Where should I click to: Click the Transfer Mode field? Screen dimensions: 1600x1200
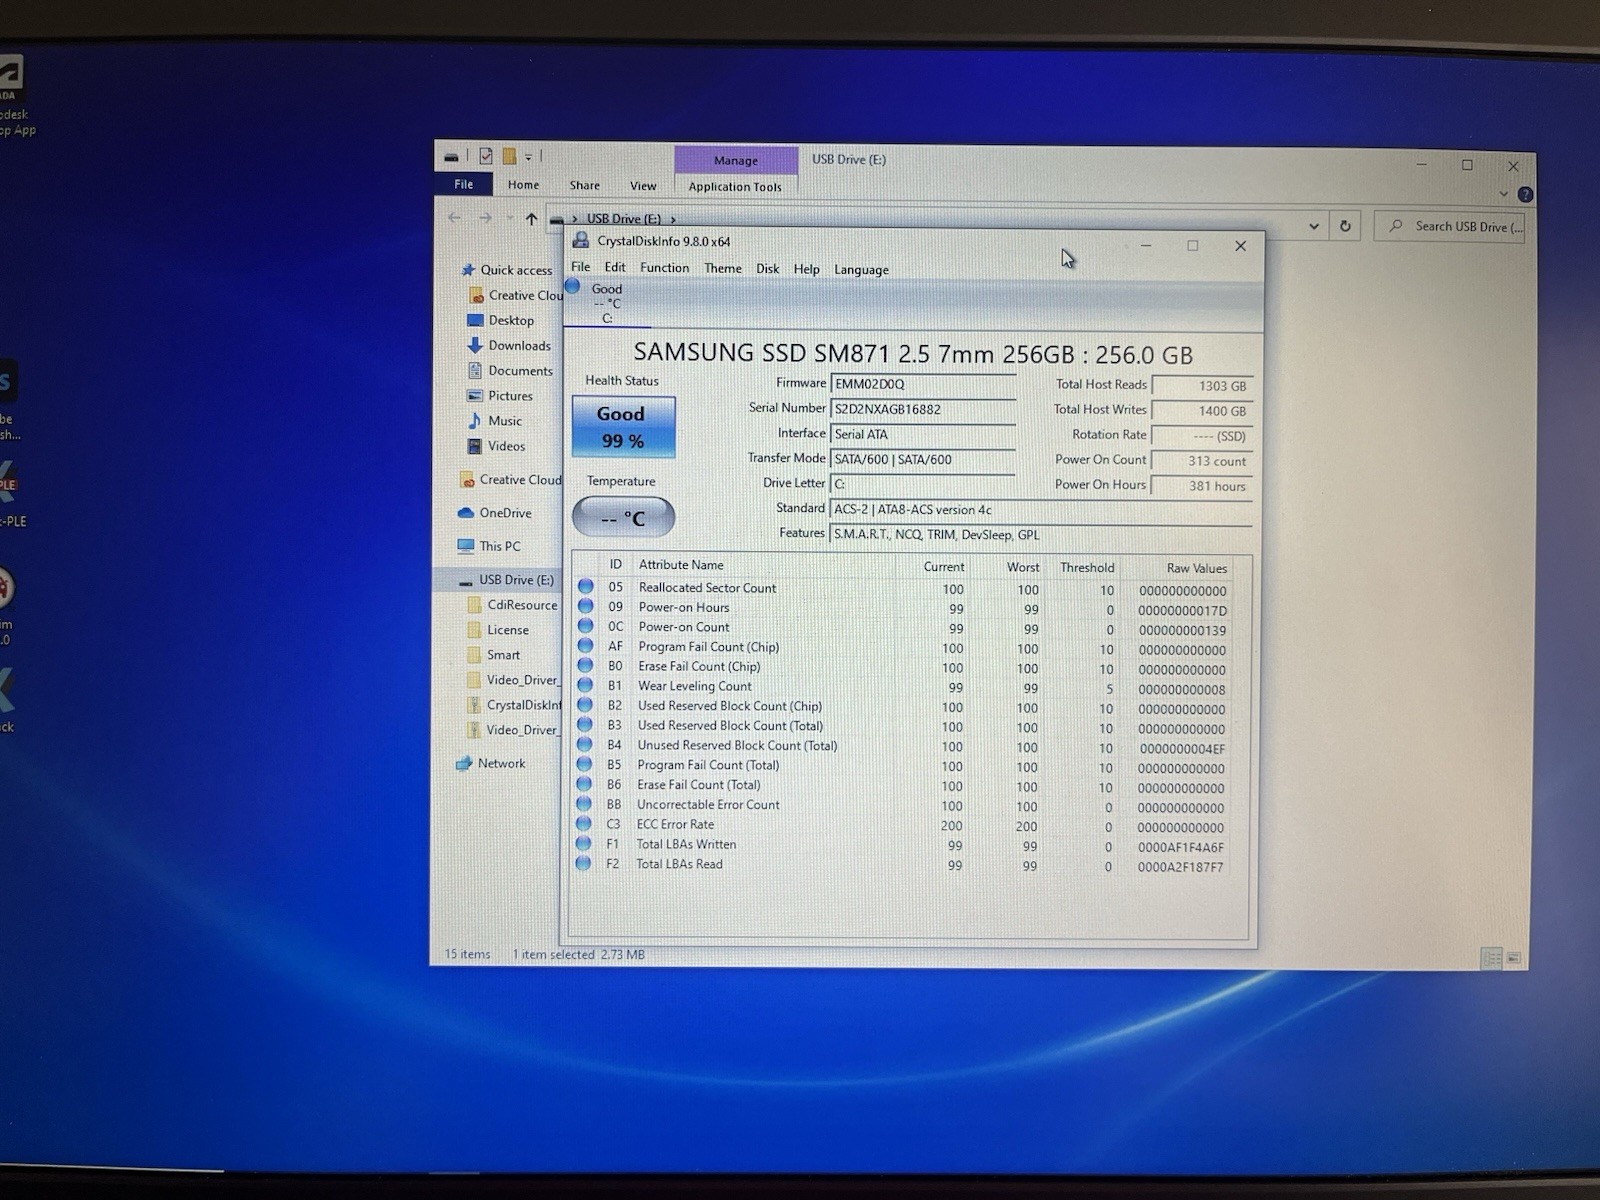(x=923, y=459)
